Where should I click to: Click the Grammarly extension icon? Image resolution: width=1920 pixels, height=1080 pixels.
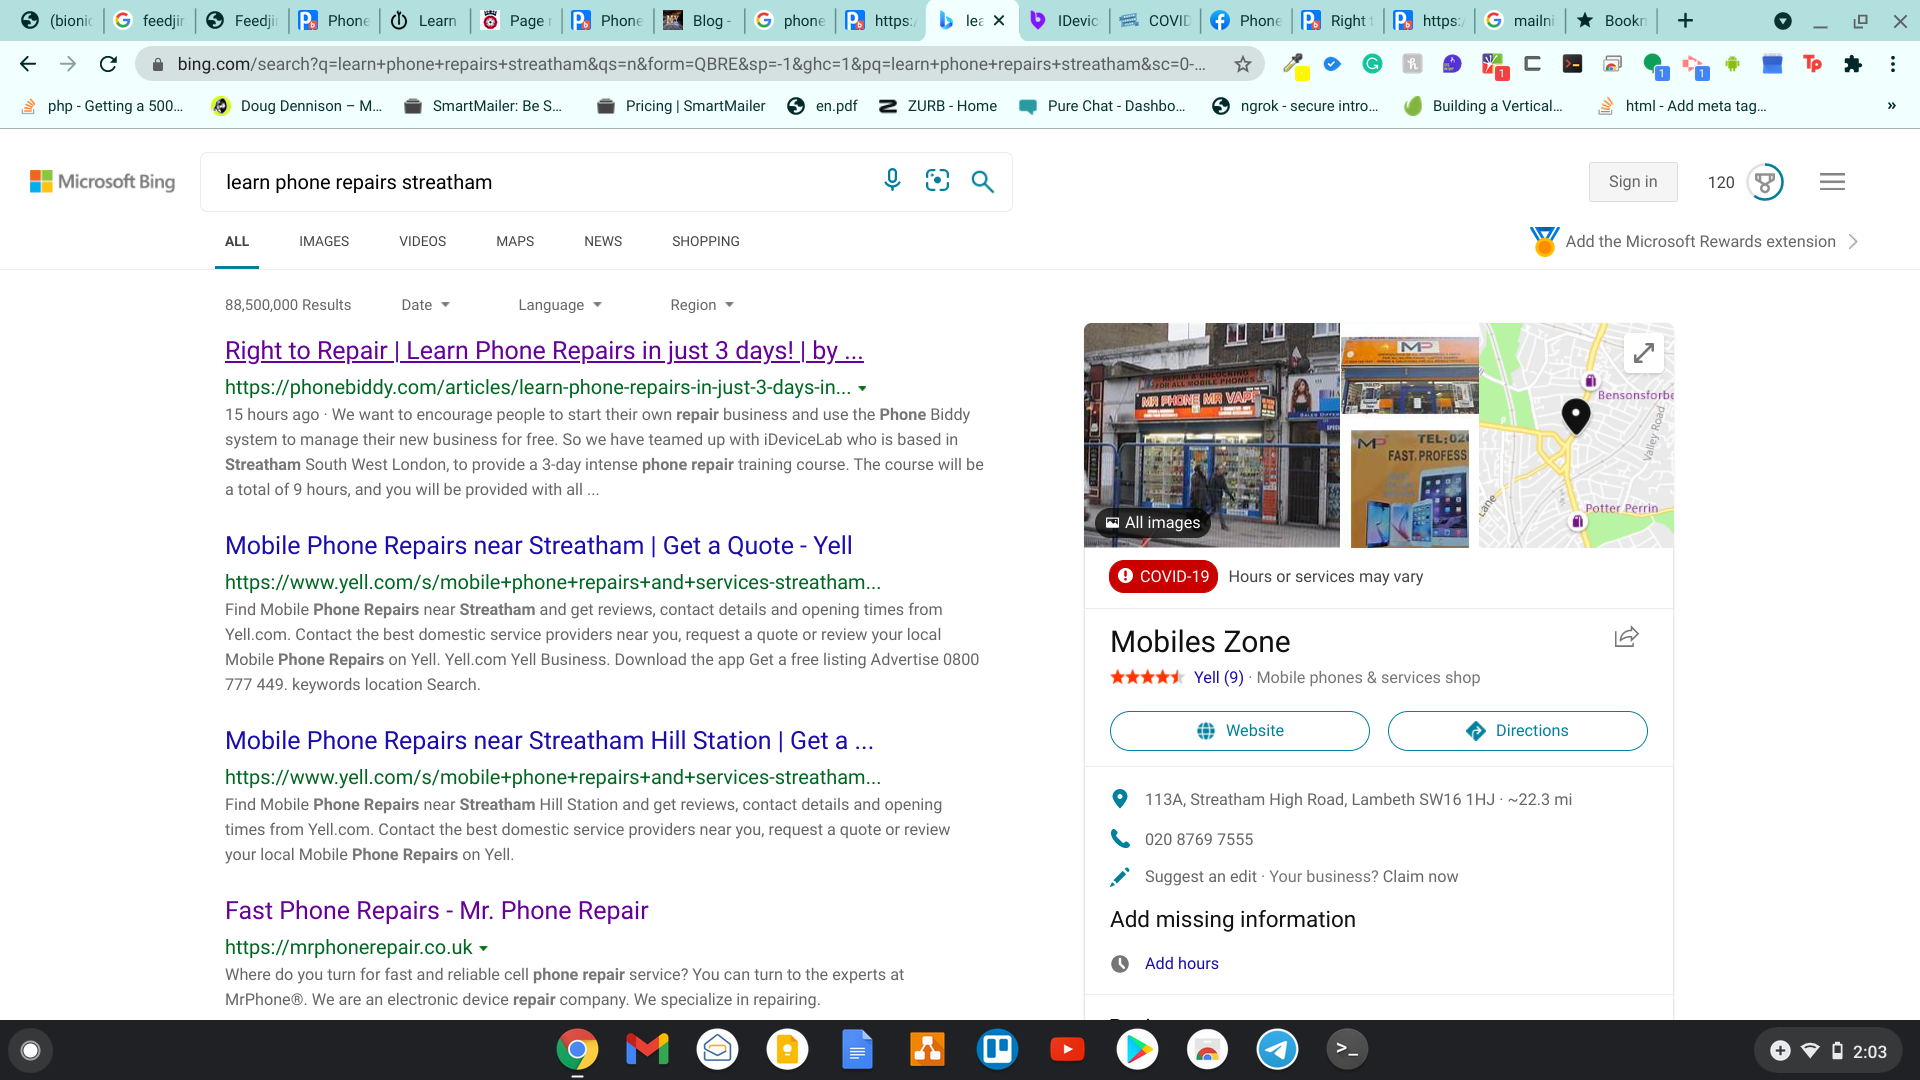click(x=1372, y=64)
